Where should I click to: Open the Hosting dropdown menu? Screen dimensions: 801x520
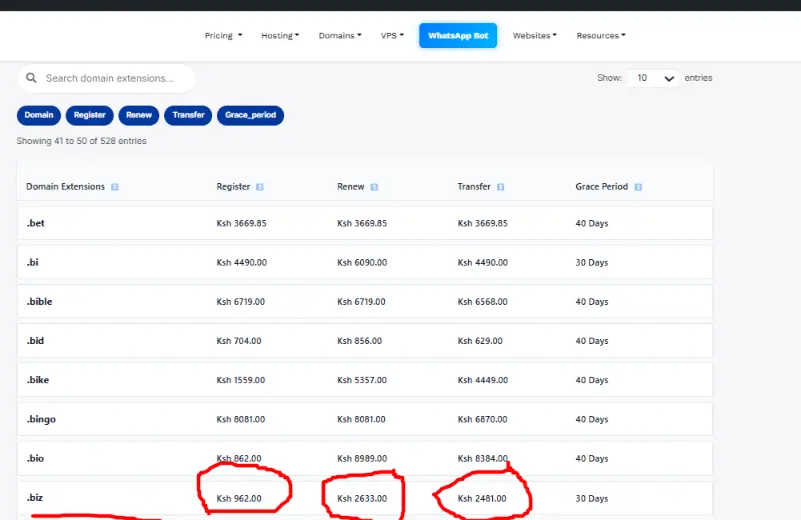280,35
